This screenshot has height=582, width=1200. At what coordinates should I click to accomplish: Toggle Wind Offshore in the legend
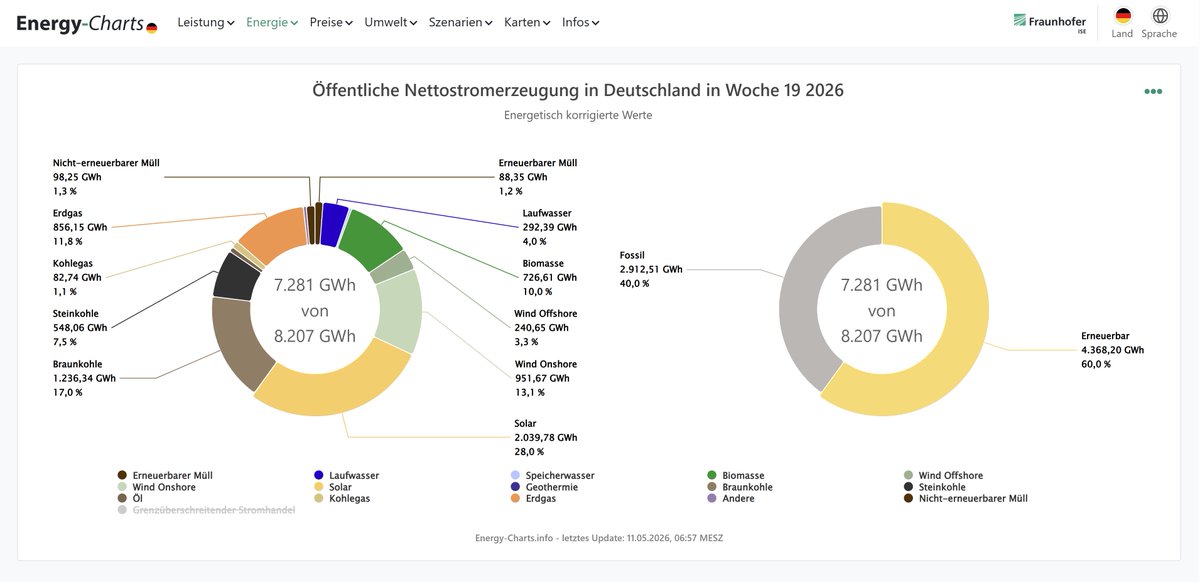tap(943, 476)
